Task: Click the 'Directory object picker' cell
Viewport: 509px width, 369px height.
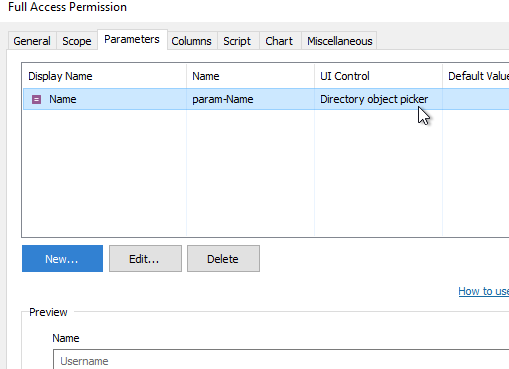Action: (378, 99)
